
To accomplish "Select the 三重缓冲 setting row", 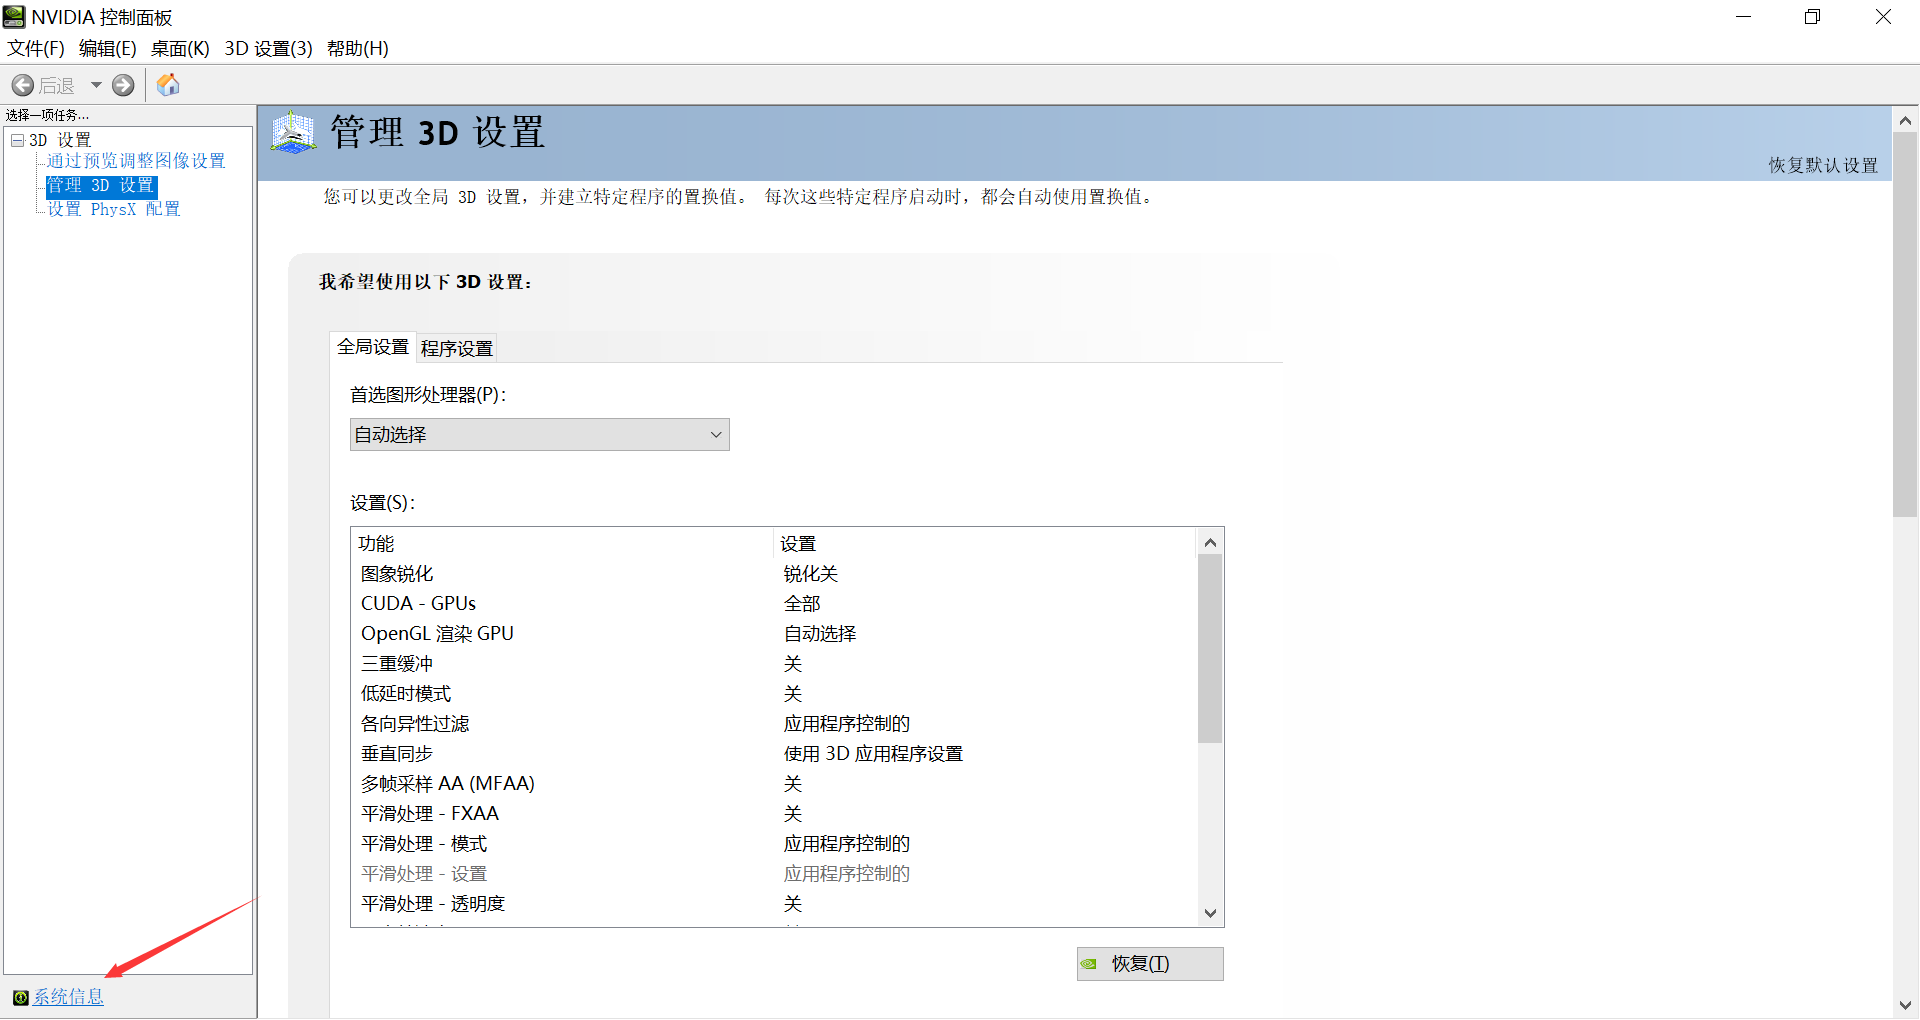I will (x=775, y=664).
